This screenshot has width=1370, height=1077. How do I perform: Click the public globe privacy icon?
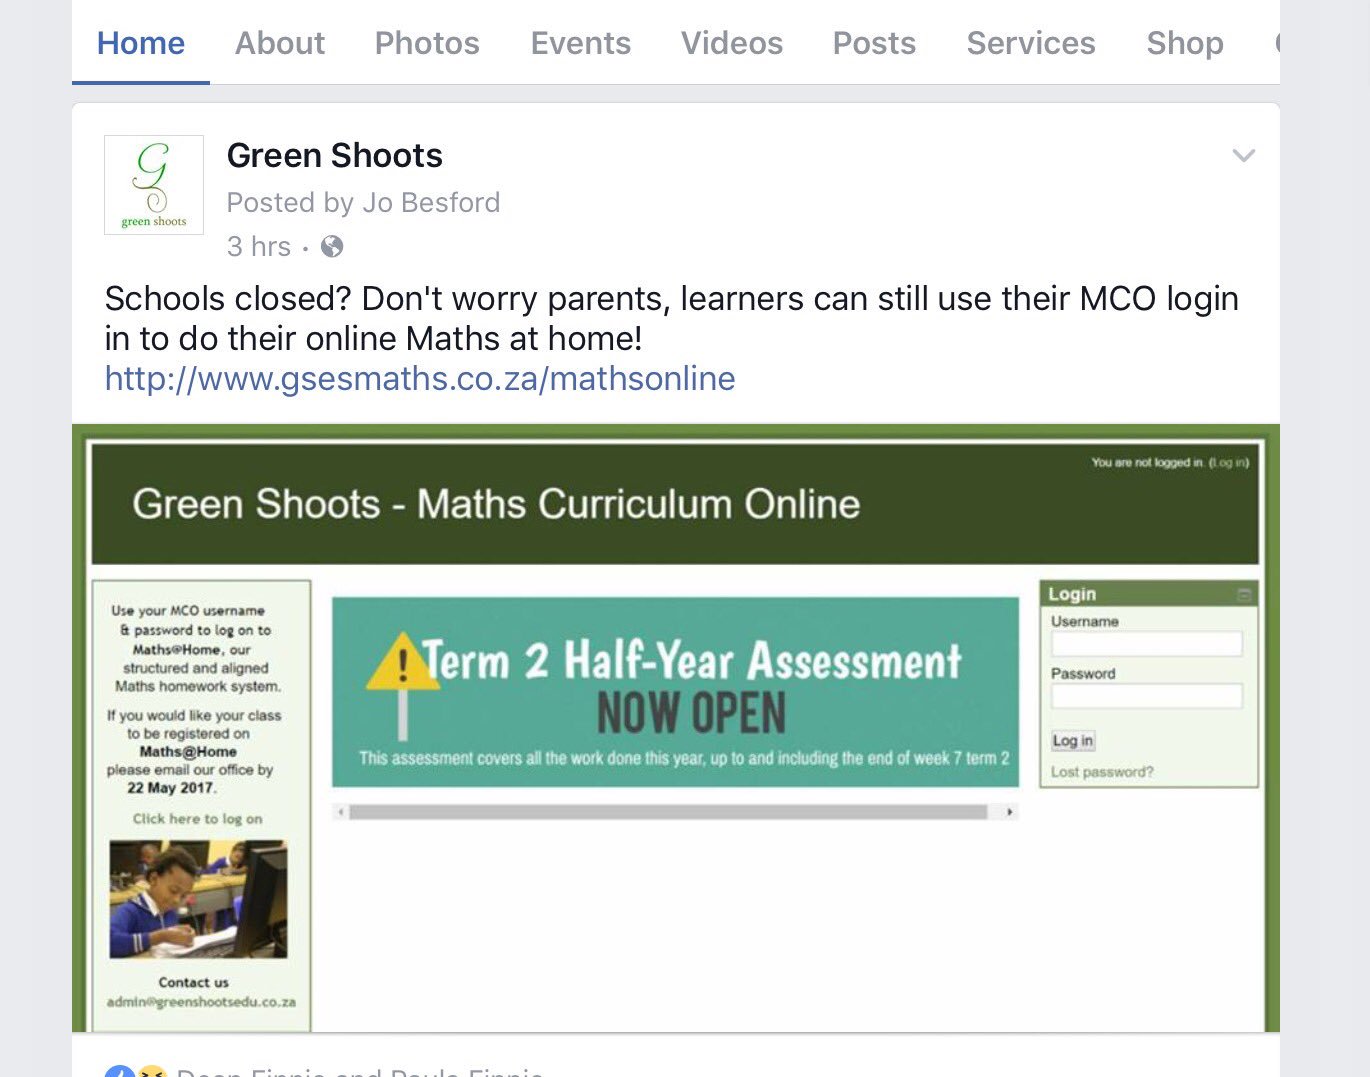(331, 245)
